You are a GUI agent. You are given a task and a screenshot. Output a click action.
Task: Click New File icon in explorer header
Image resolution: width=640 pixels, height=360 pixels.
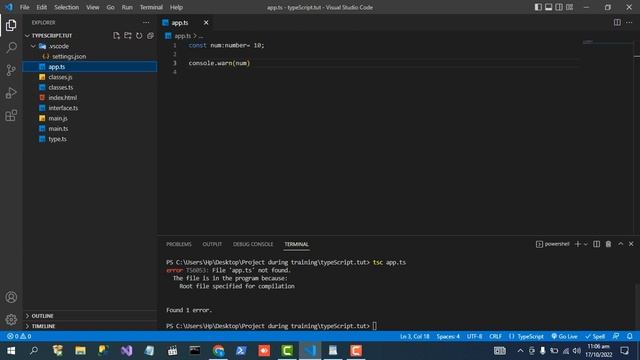116,36
